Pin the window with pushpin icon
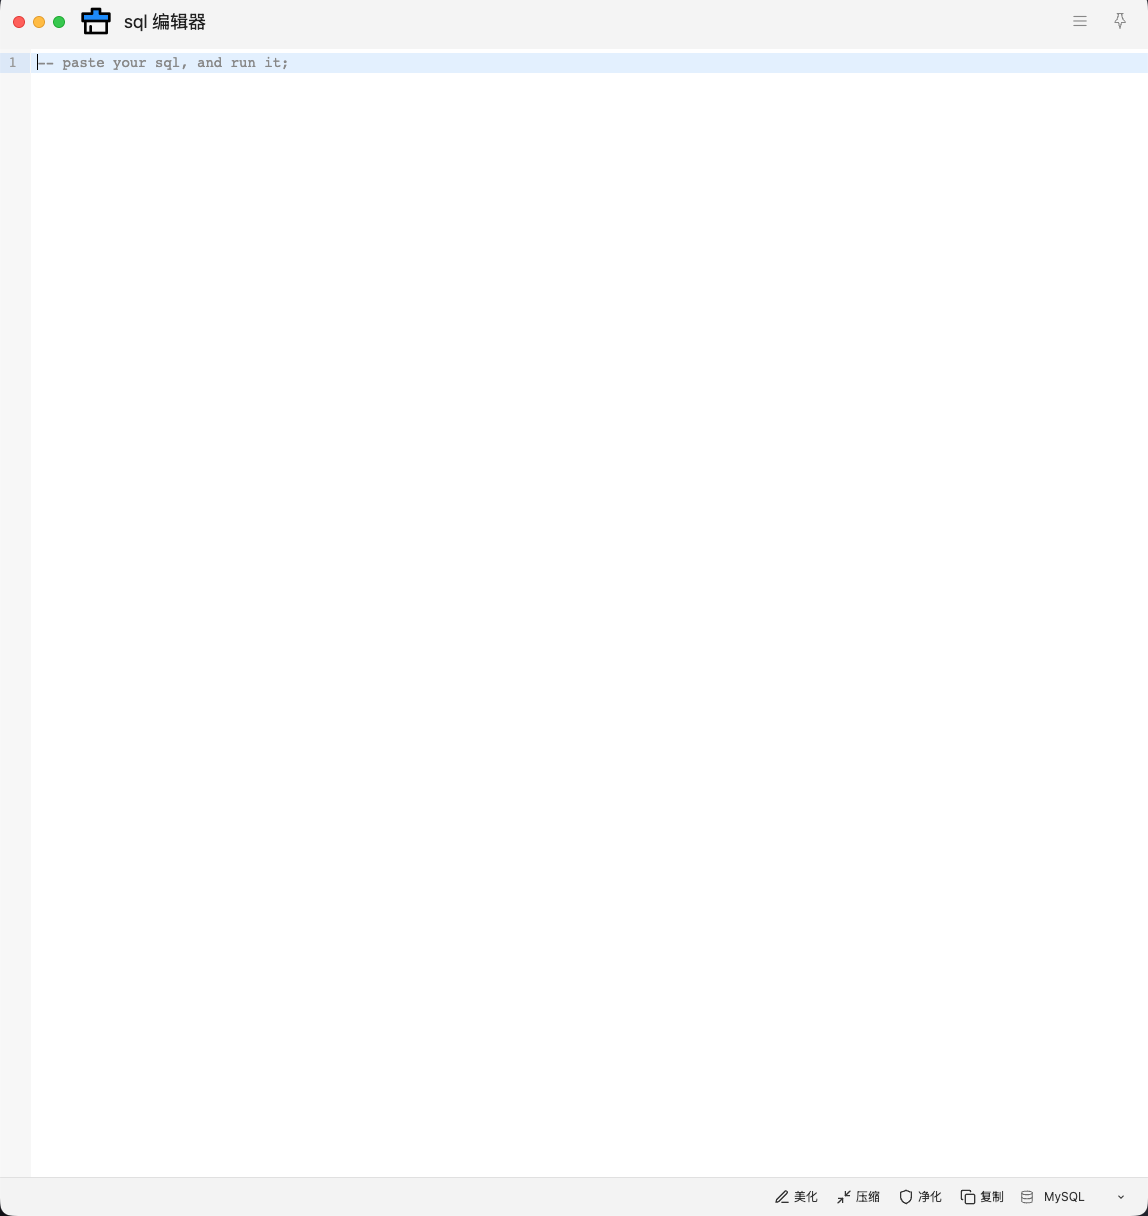 [1120, 21]
